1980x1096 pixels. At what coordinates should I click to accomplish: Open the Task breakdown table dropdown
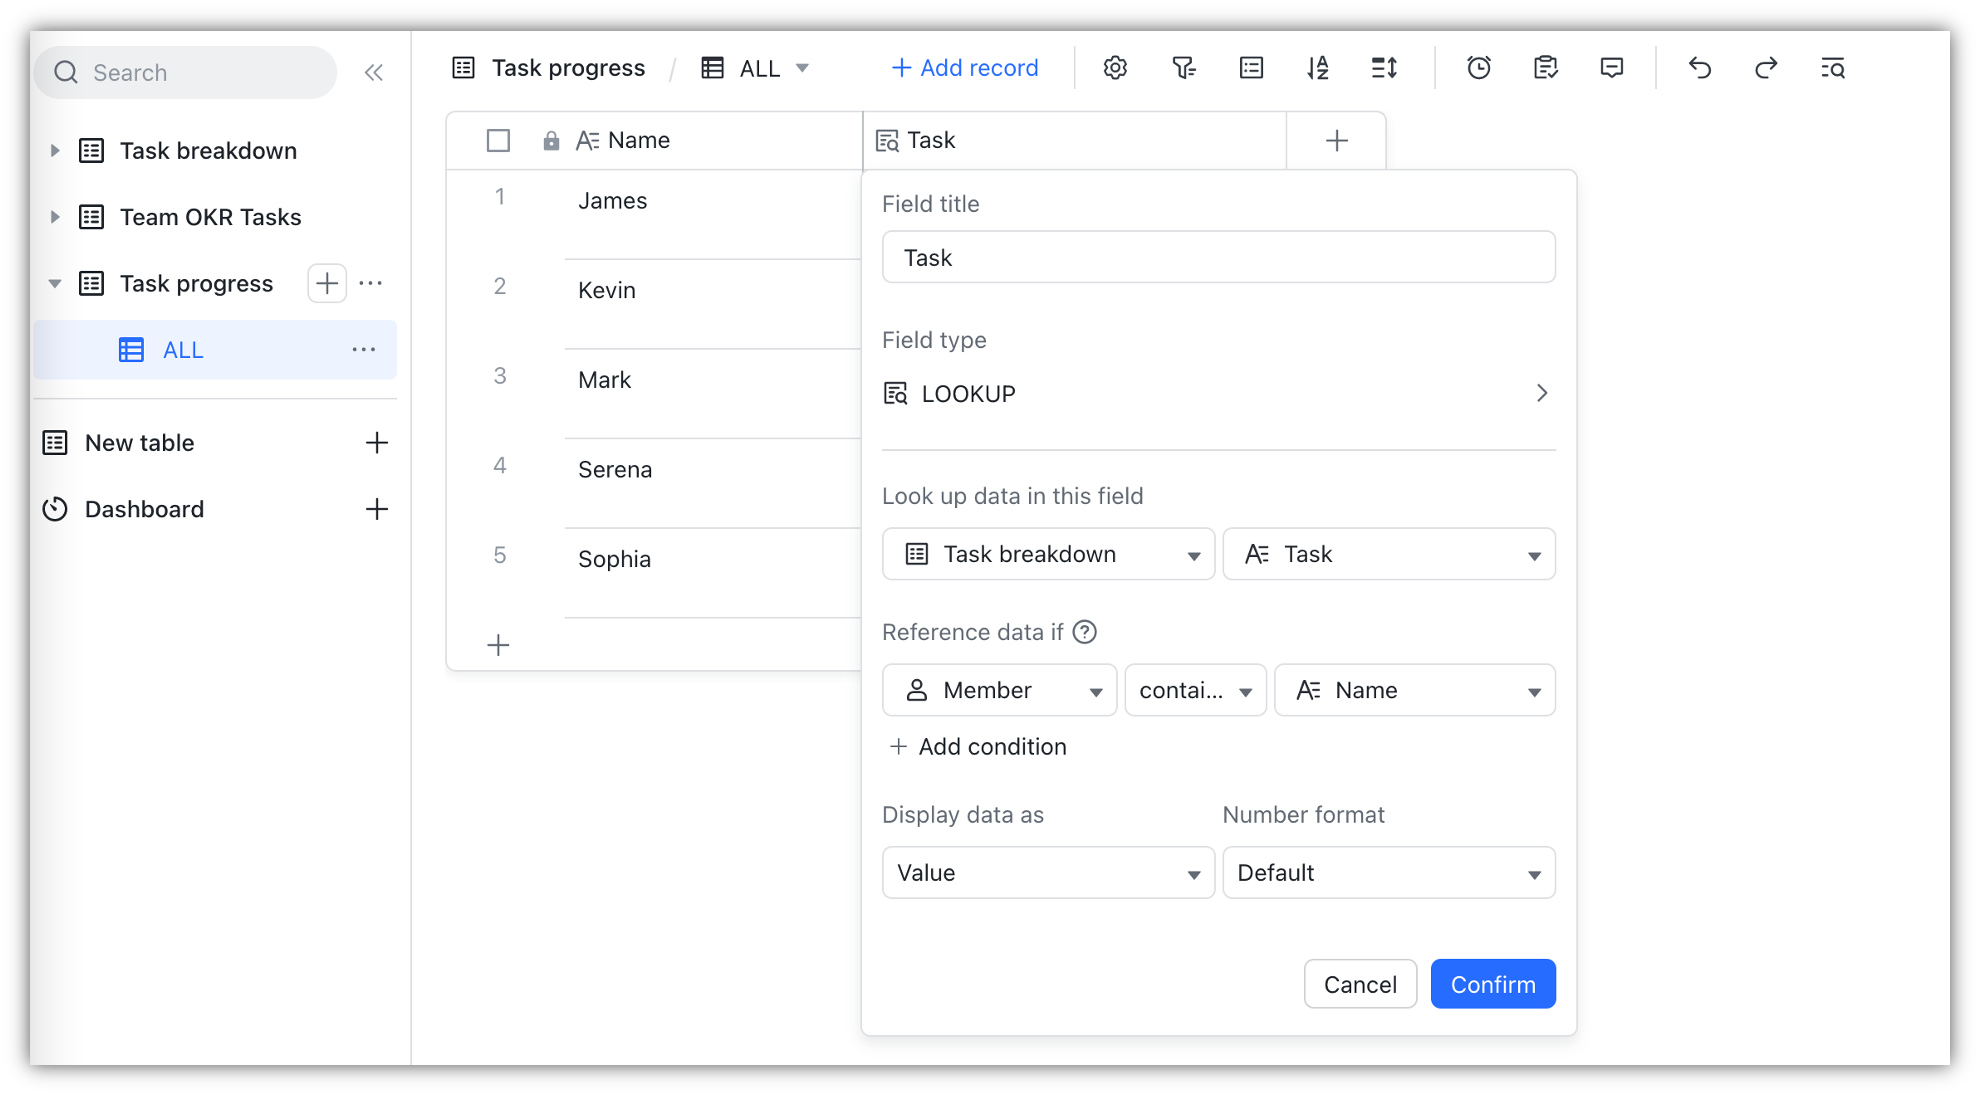1047,553
